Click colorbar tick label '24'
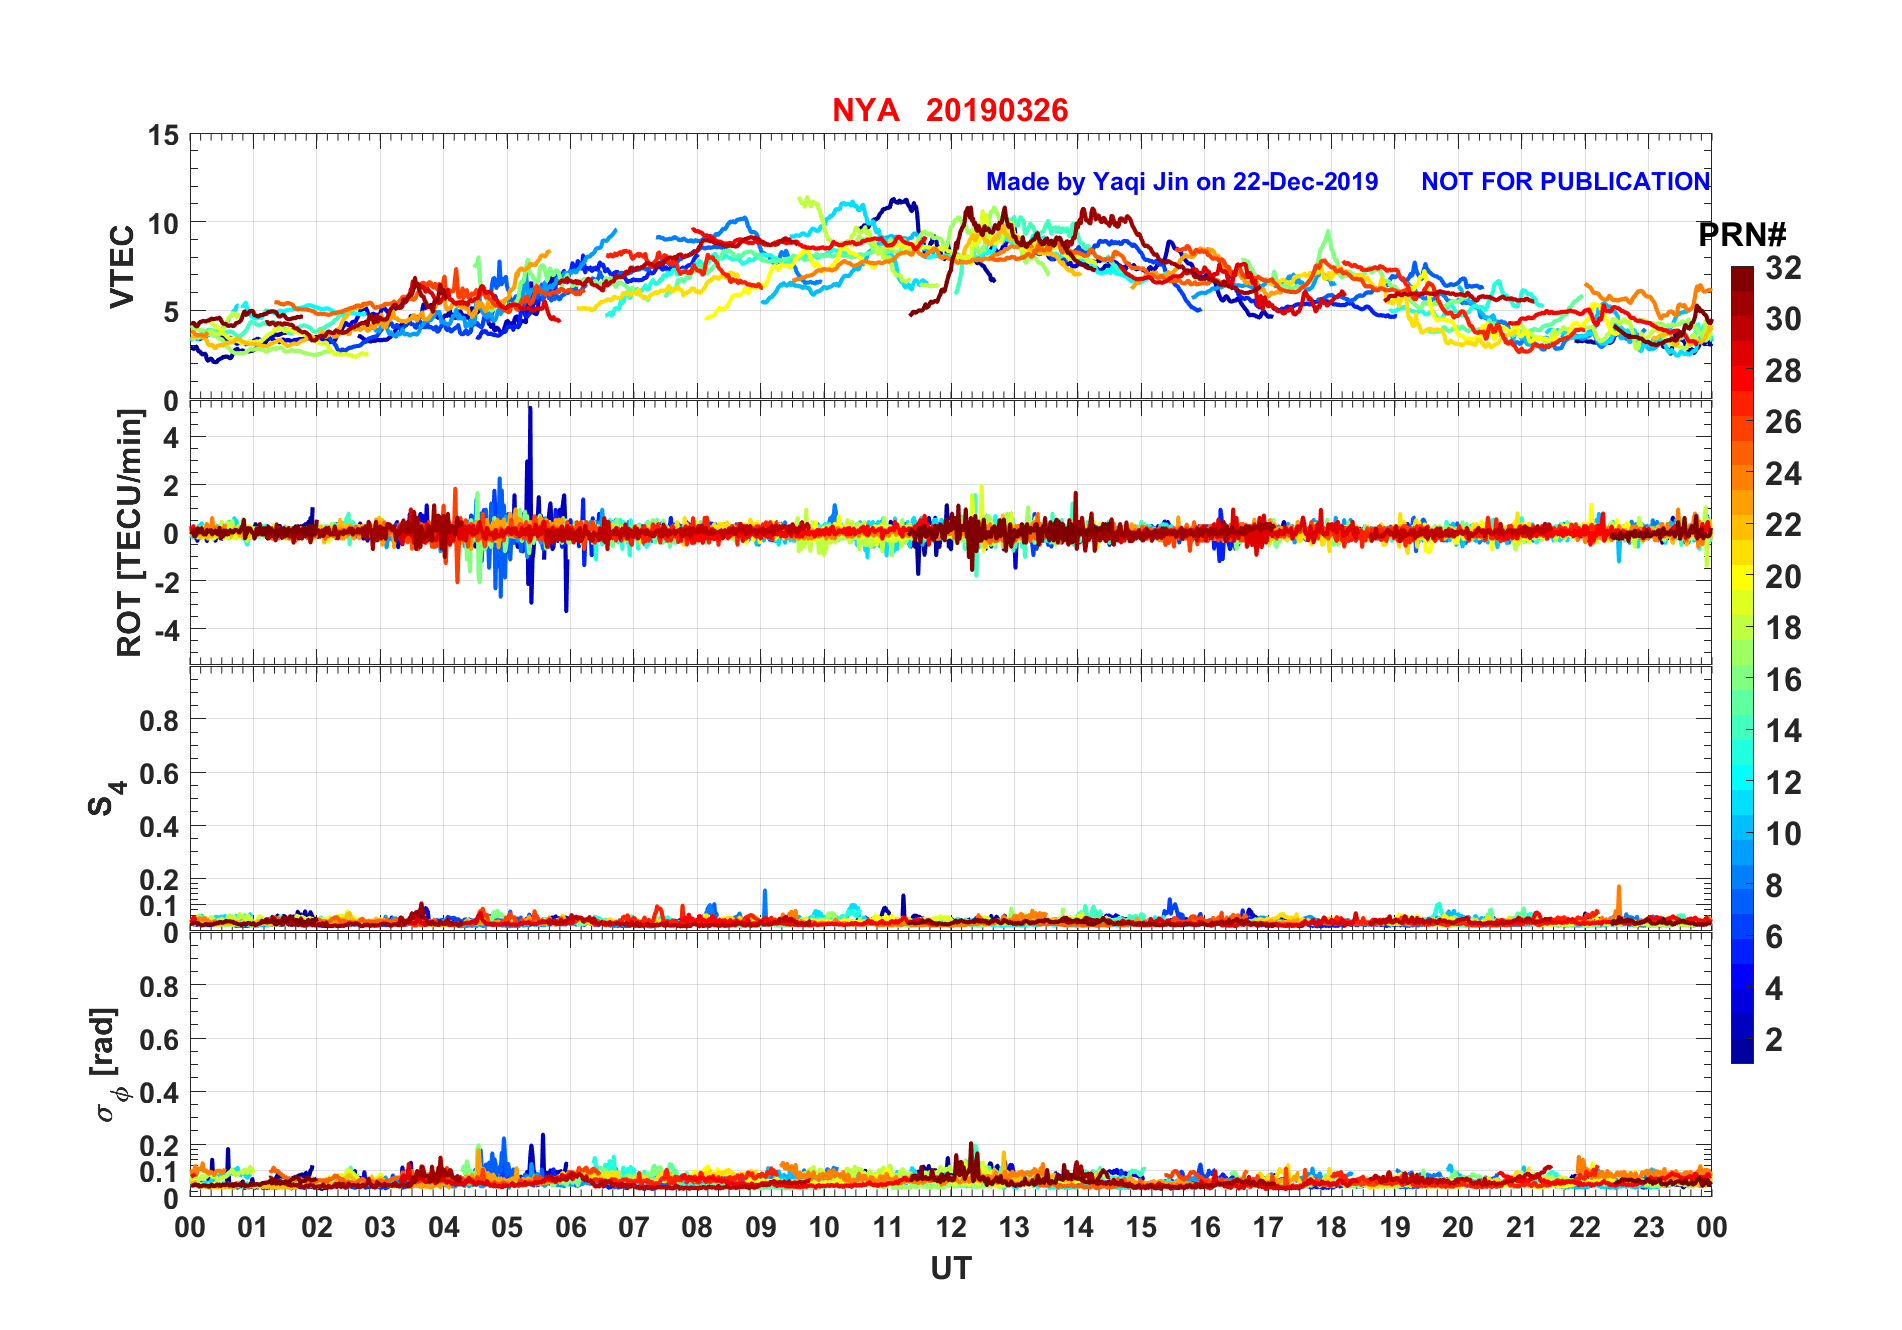 click(x=1783, y=473)
